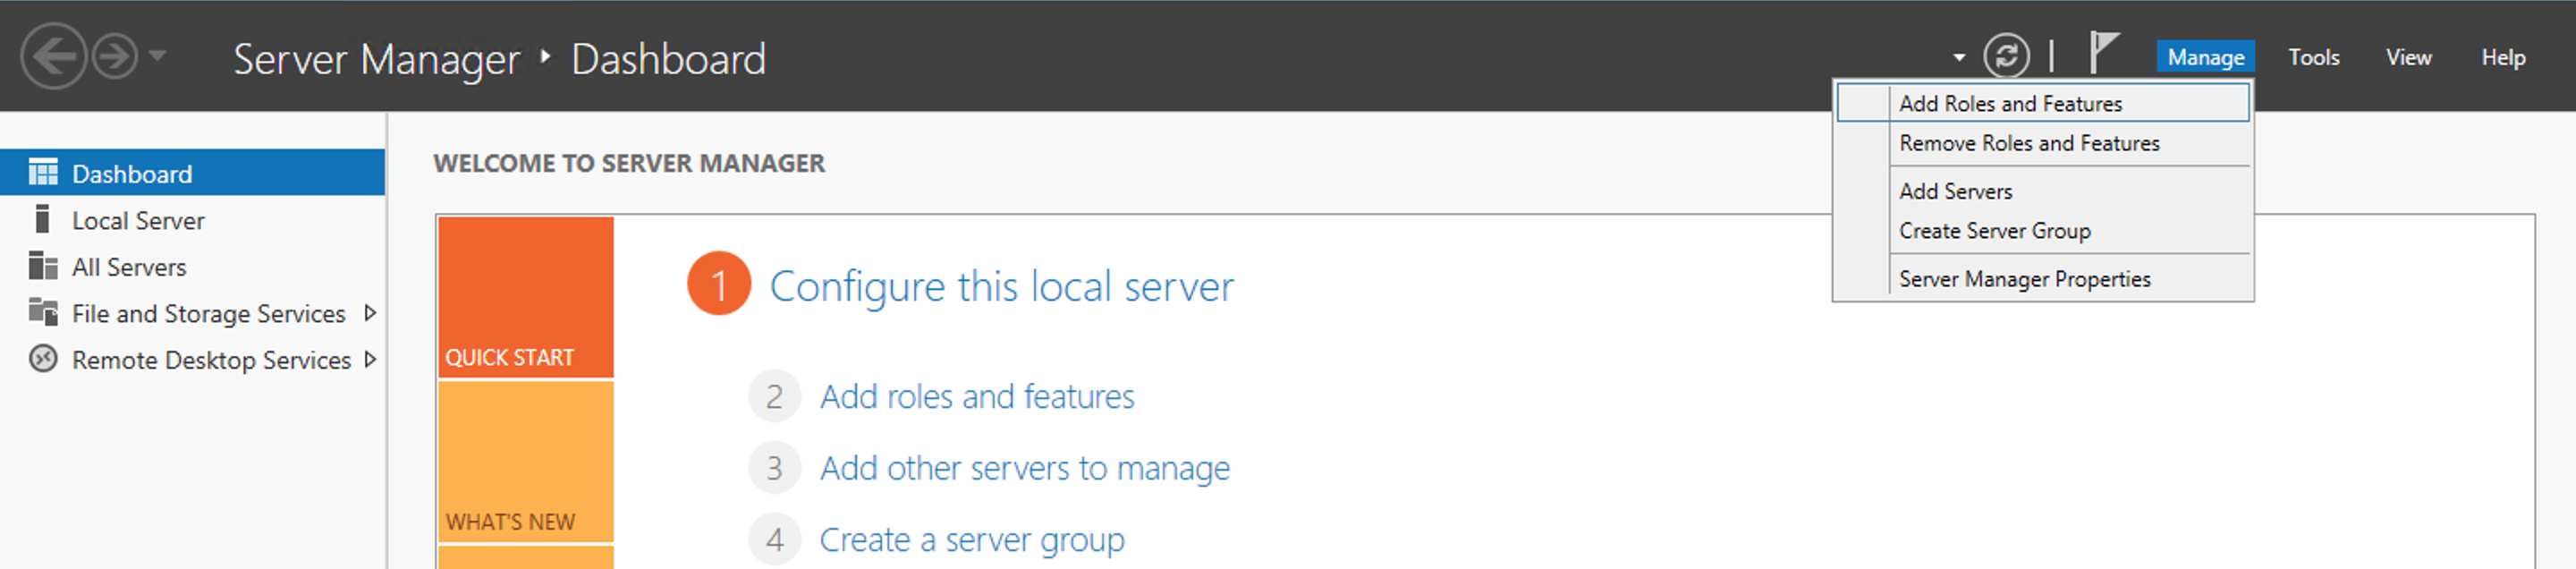Open the Notifications flag icon
Screen dimensions: 2576x569
tap(2103, 52)
